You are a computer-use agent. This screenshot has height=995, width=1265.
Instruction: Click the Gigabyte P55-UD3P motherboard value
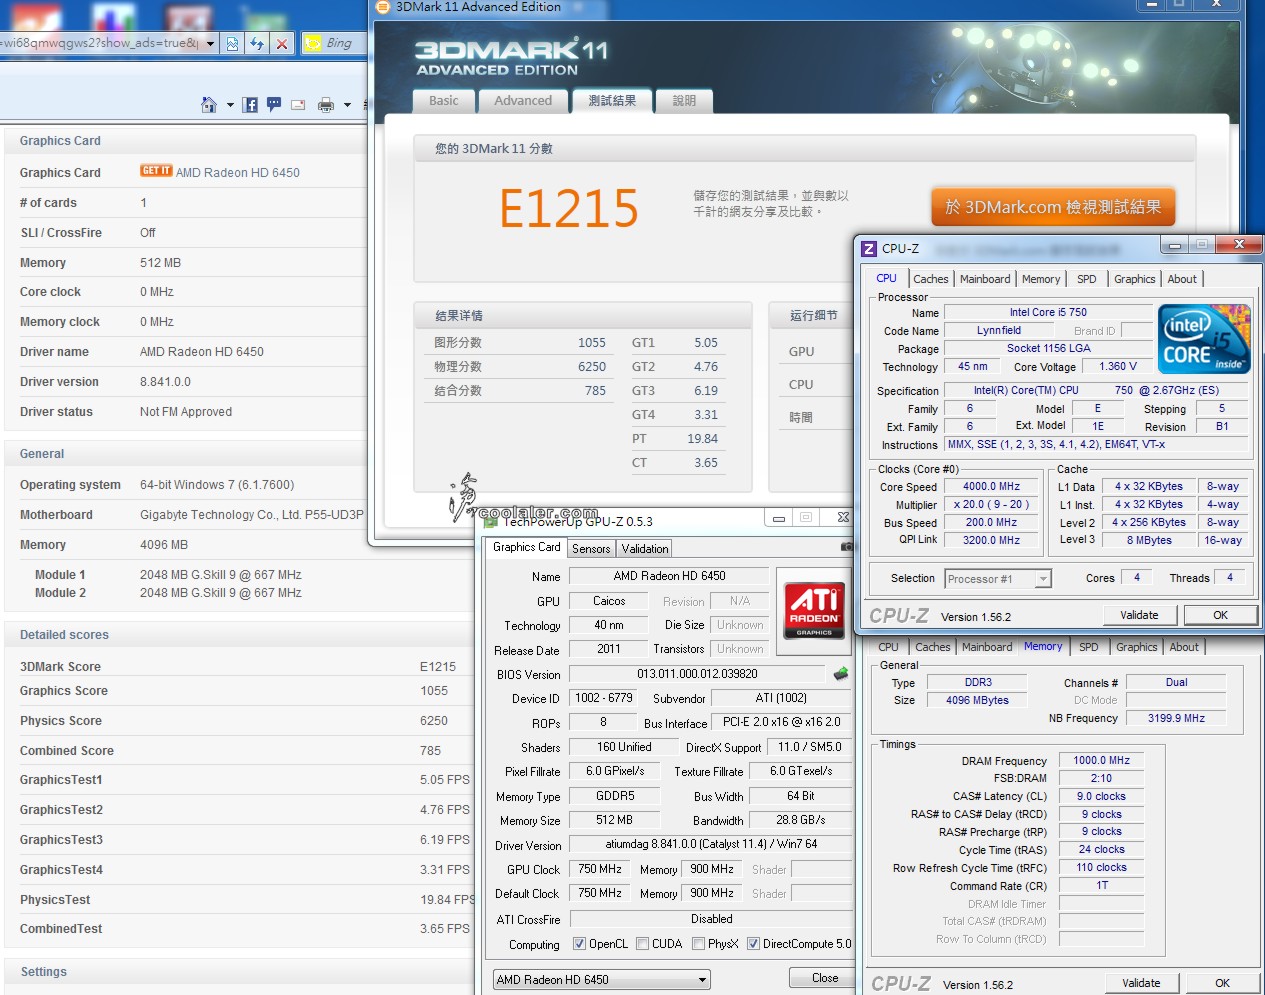click(x=252, y=515)
